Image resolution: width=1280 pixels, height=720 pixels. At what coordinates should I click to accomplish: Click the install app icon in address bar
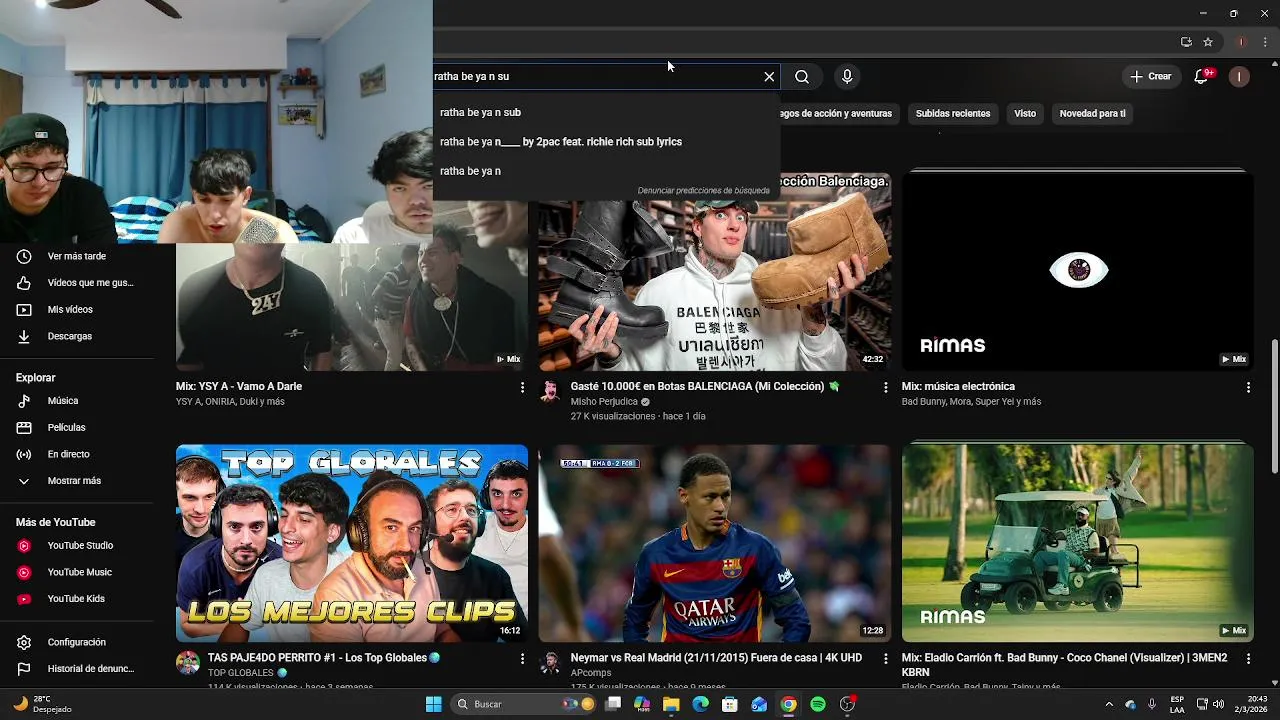[x=1186, y=42]
